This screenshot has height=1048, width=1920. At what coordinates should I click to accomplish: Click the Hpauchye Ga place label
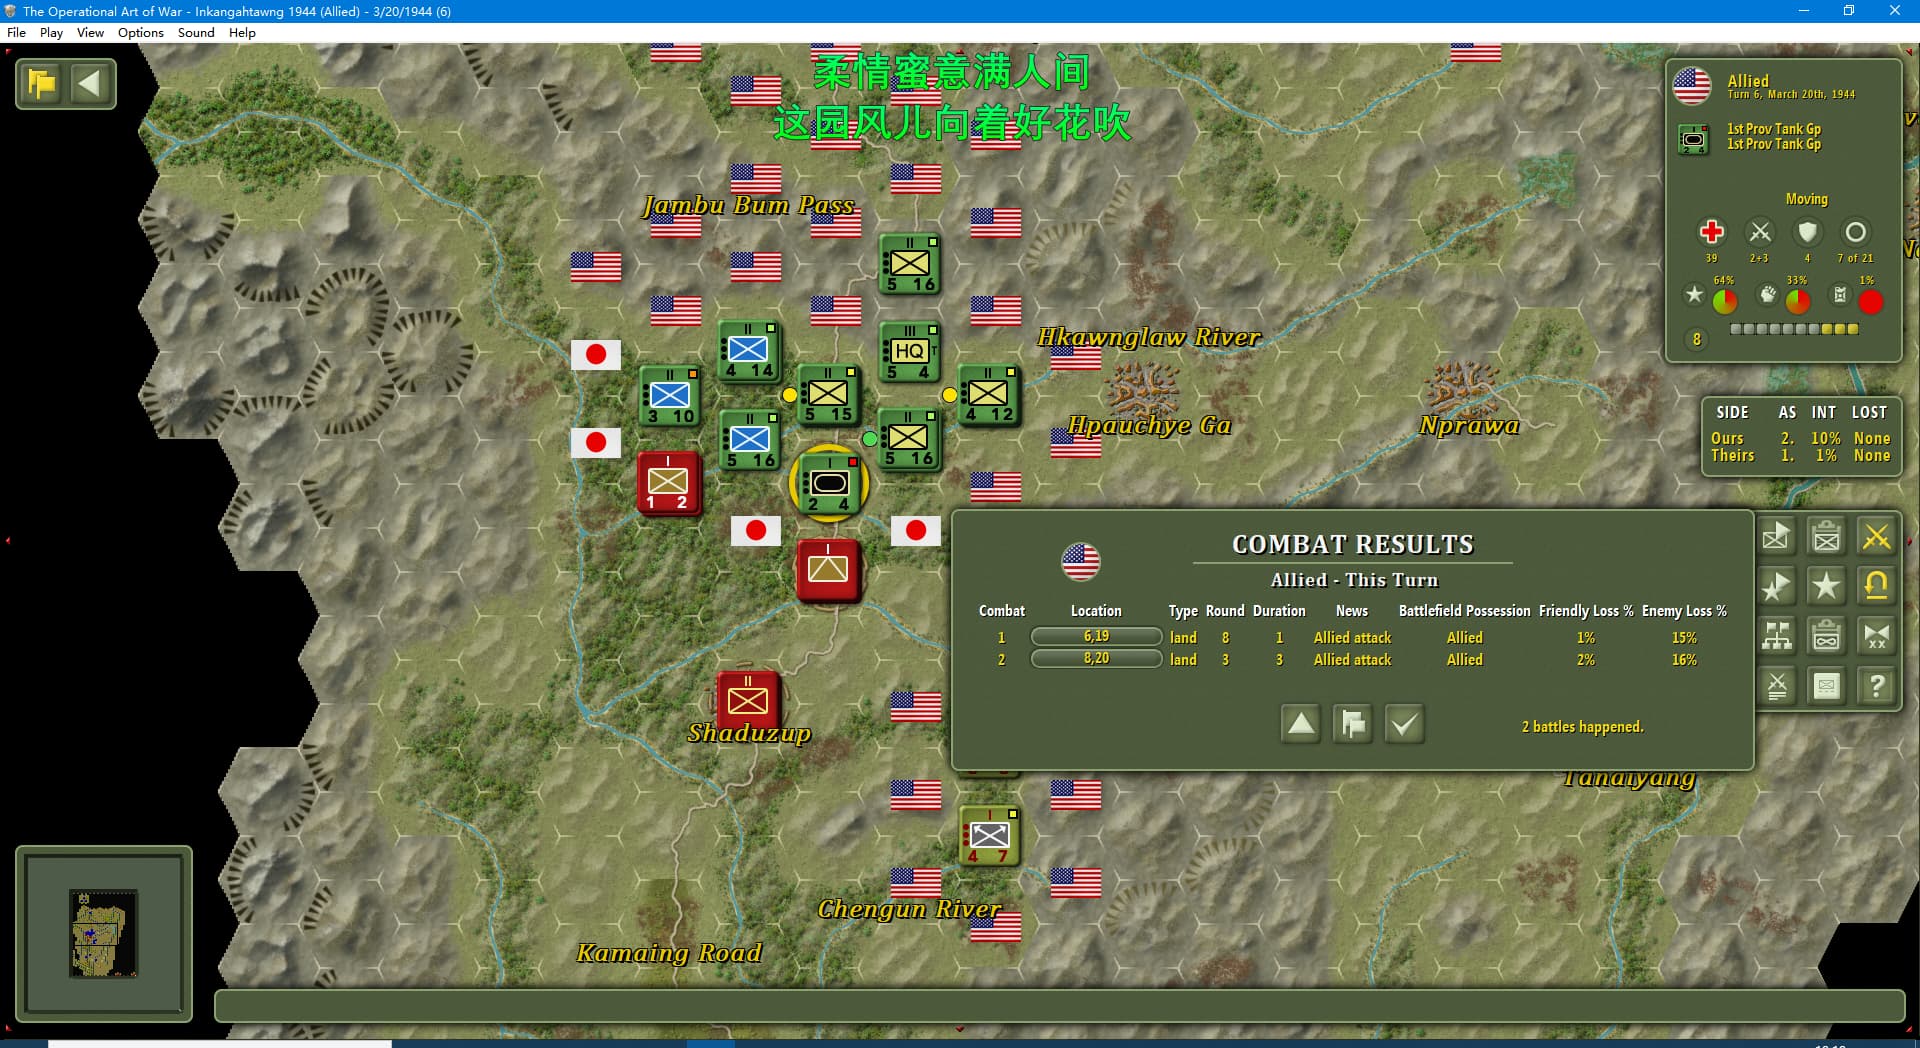pos(1149,425)
